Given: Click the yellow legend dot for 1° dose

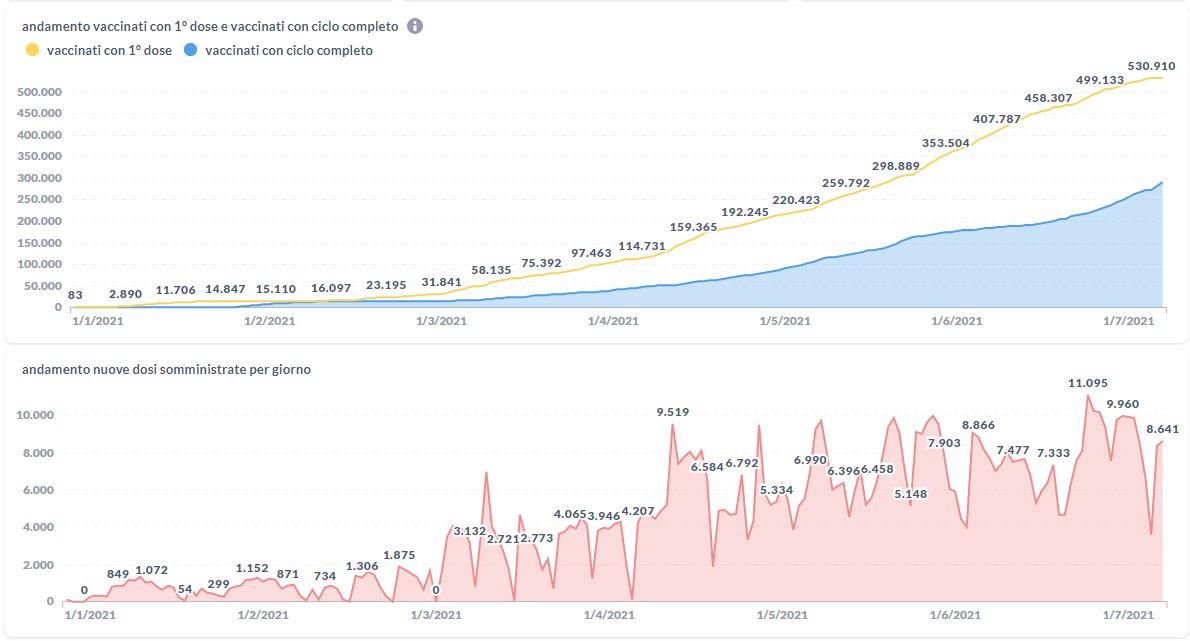Looking at the screenshot, I should pyautogui.click(x=32, y=50).
